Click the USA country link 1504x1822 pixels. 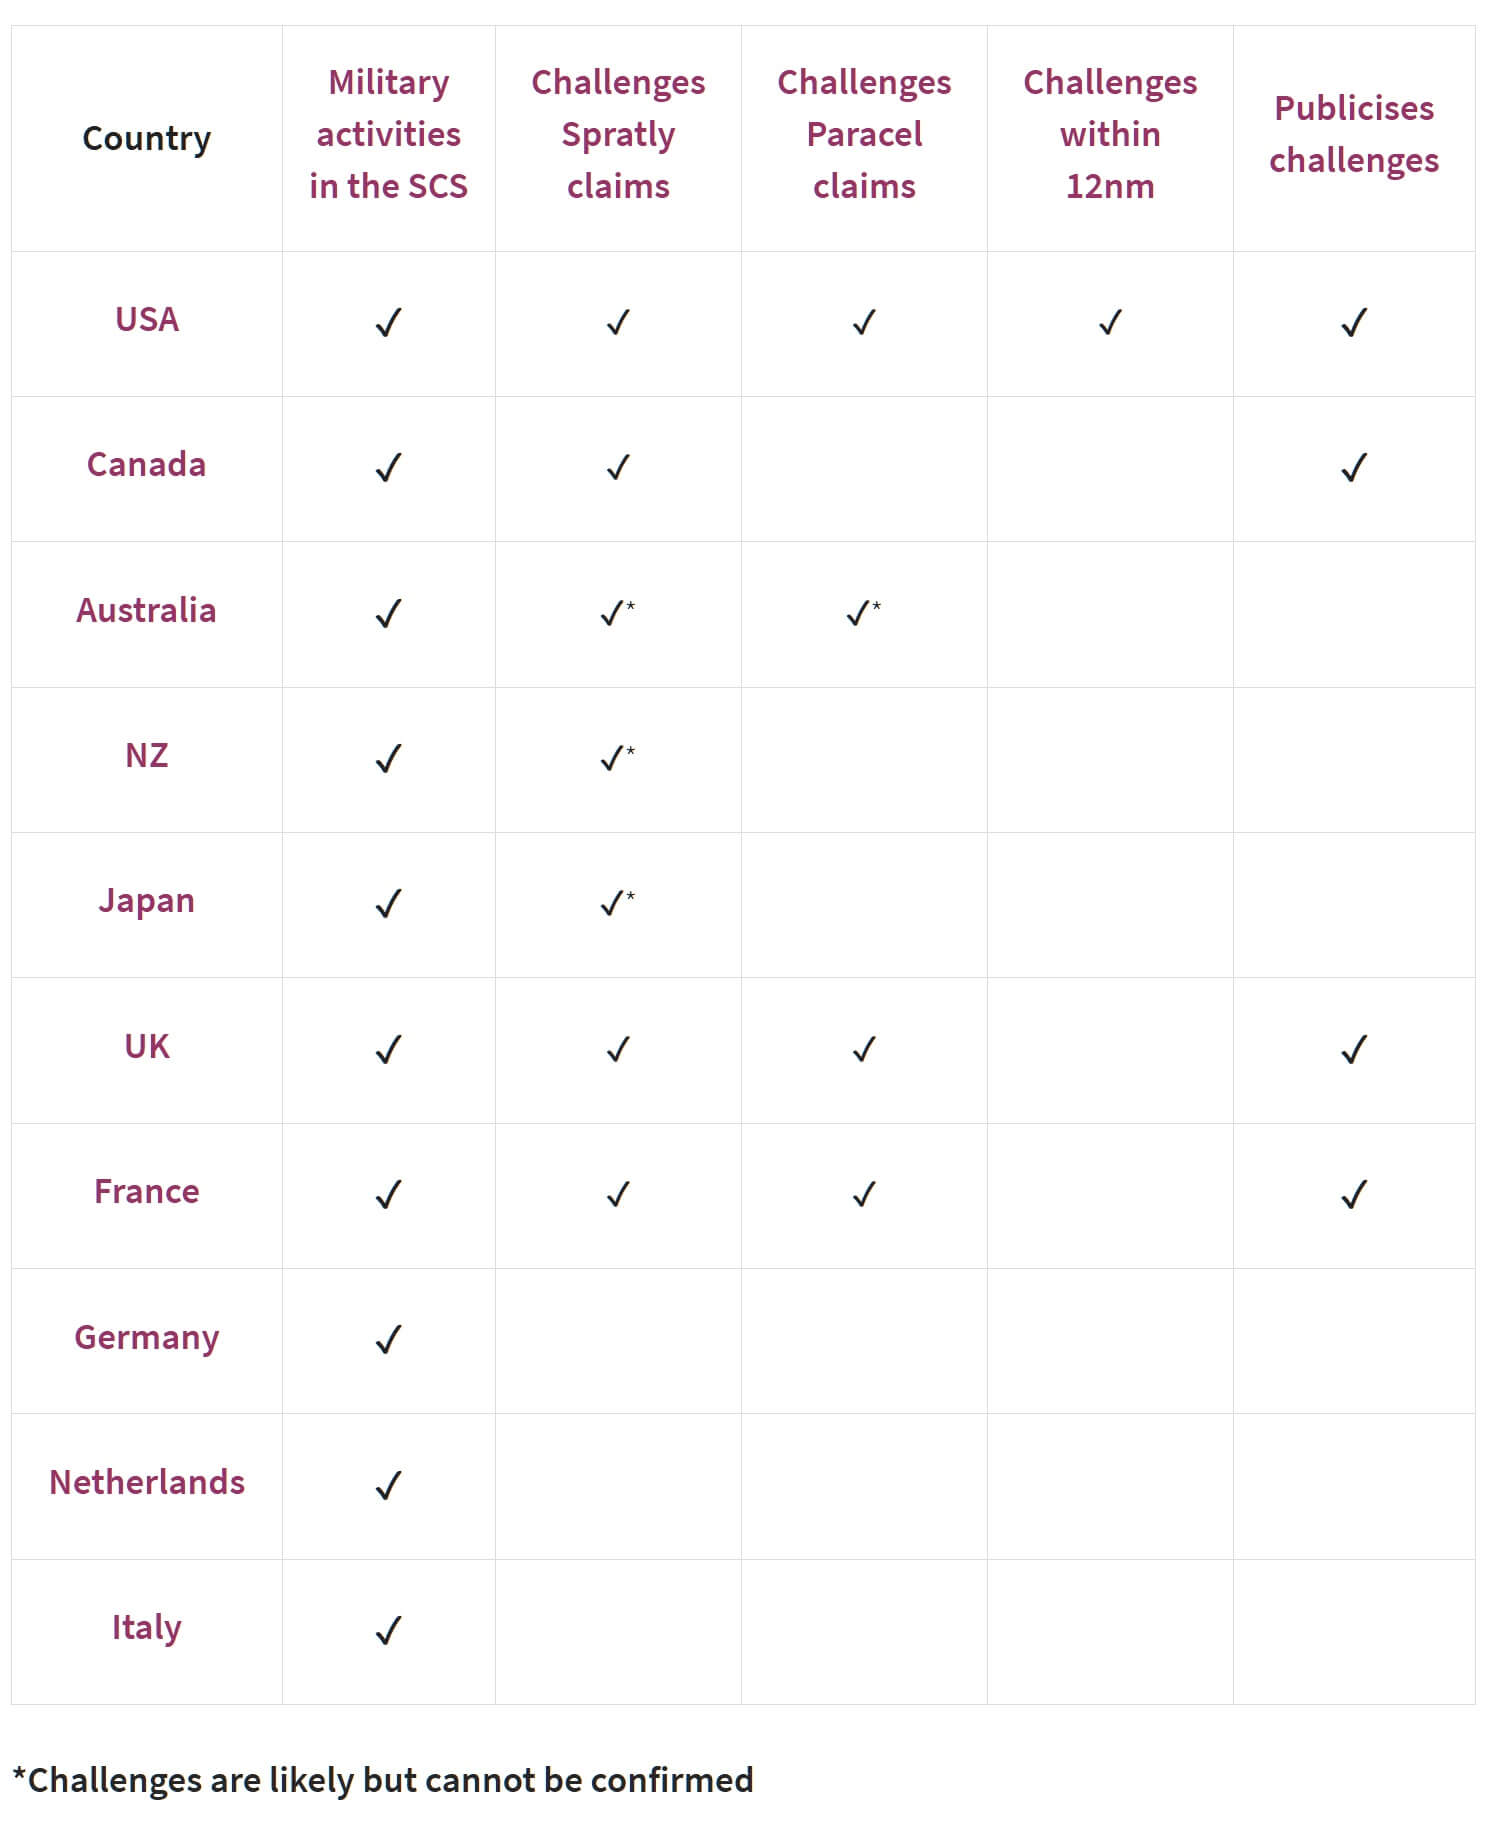pyautogui.click(x=147, y=320)
